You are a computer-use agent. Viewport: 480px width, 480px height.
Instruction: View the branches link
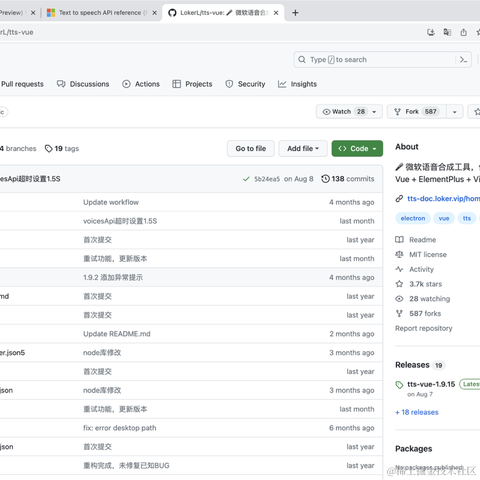(18, 149)
